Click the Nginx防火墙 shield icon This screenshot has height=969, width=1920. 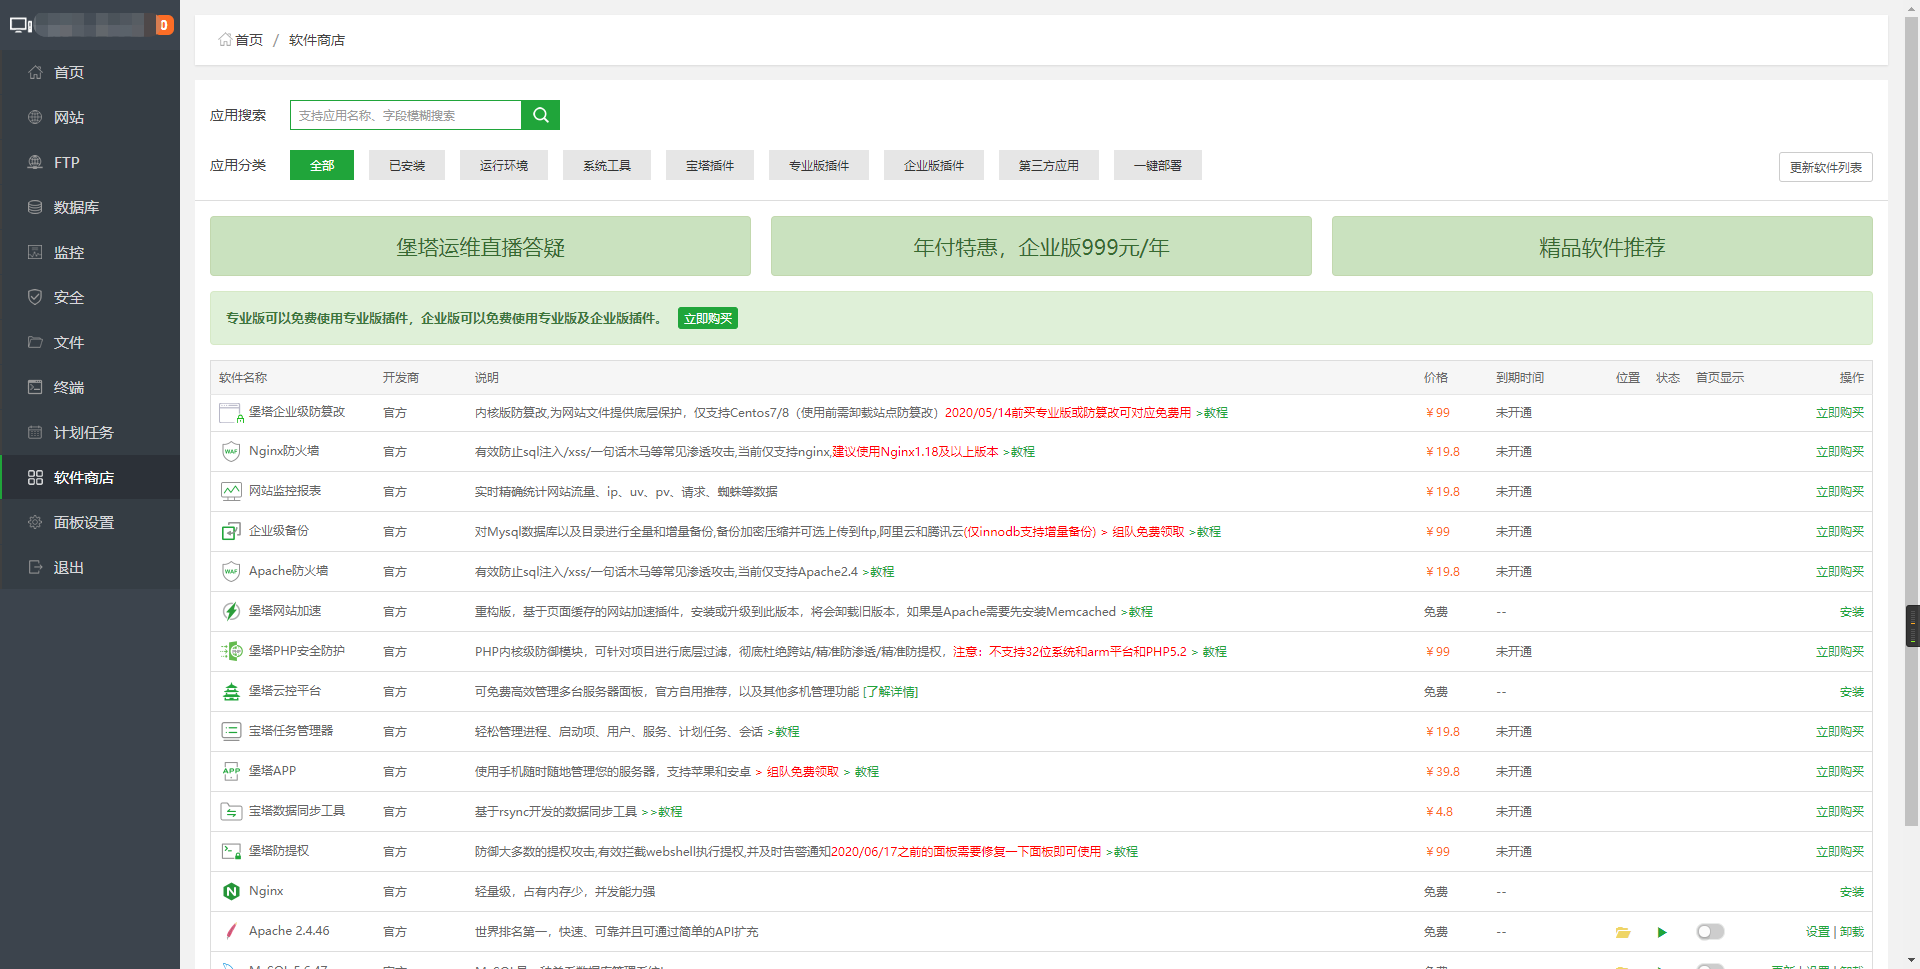pyautogui.click(x=231, y=451)
